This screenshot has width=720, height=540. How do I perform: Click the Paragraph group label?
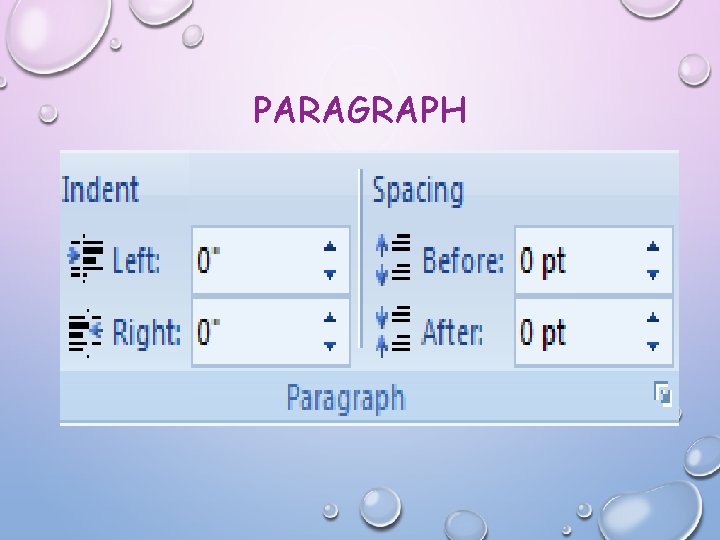(x=346, y=398)
